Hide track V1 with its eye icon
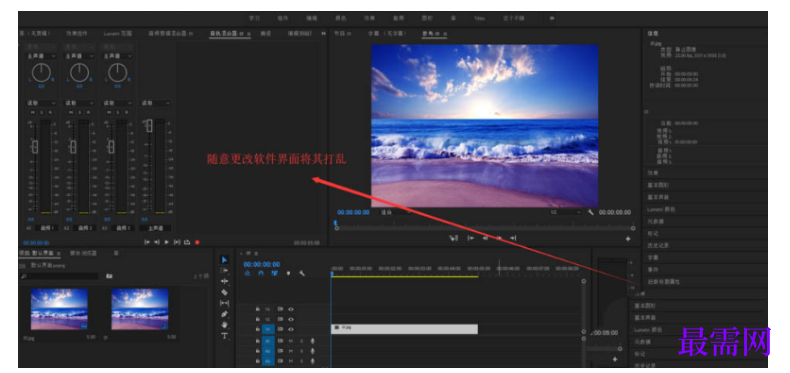This screenshot has width=790, height=373. (291, 329)
